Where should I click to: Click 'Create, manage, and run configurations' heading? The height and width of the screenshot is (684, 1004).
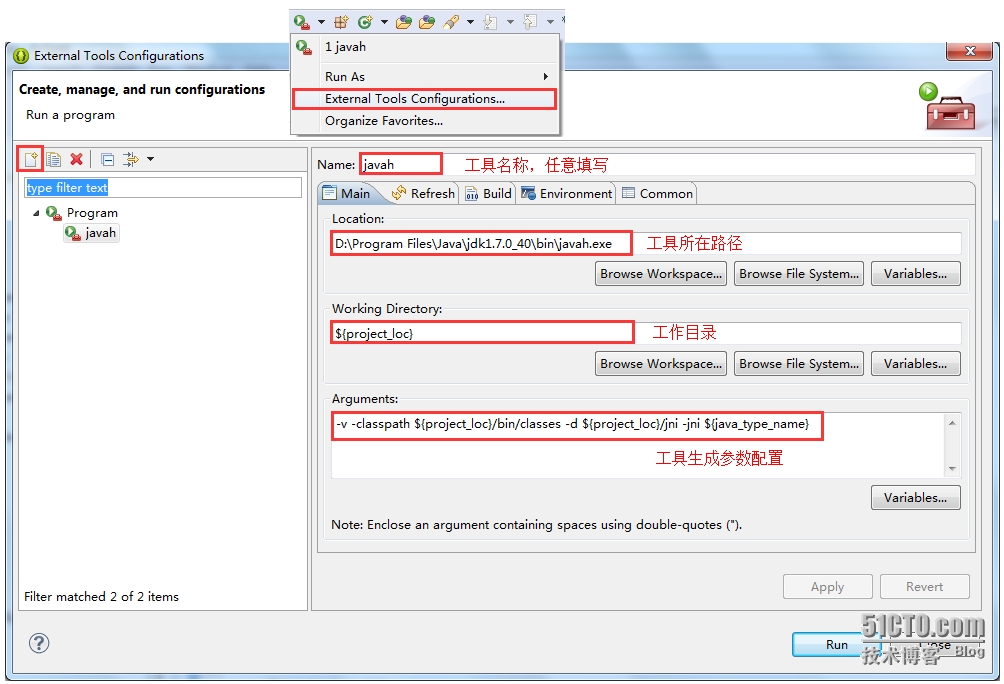(x=142, y=89)
